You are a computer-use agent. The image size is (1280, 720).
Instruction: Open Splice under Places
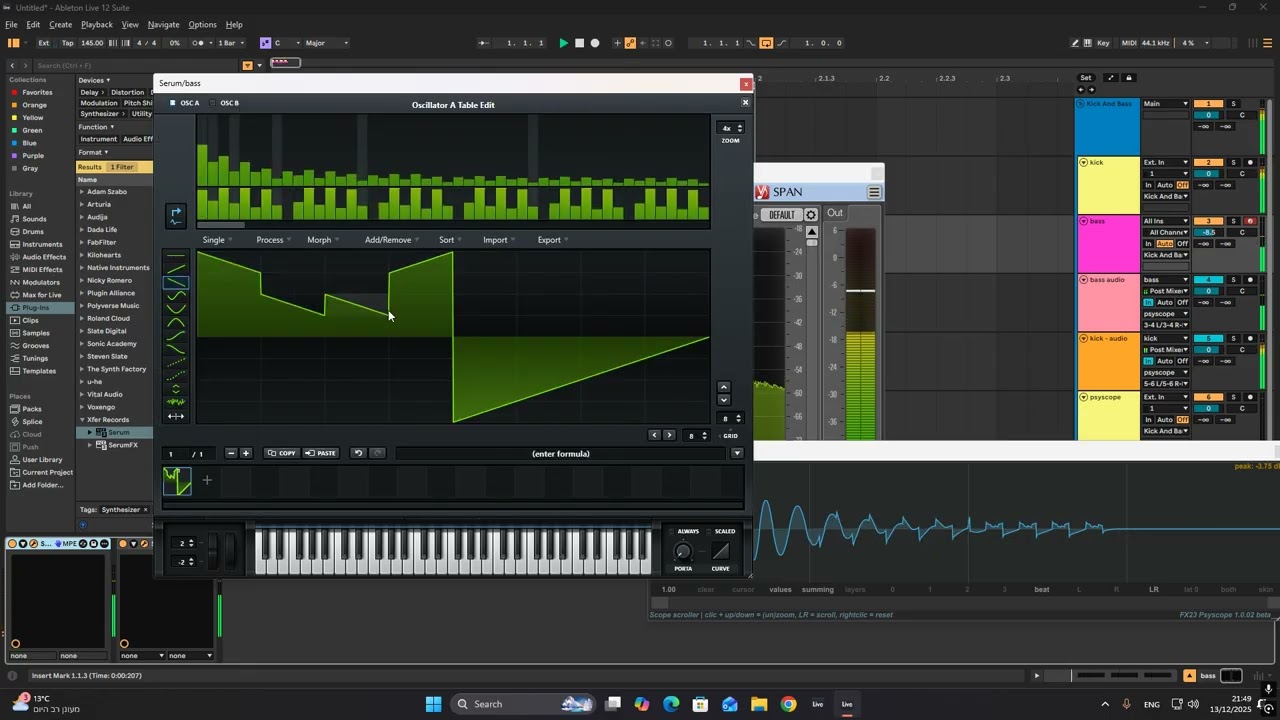pos(33,421)
